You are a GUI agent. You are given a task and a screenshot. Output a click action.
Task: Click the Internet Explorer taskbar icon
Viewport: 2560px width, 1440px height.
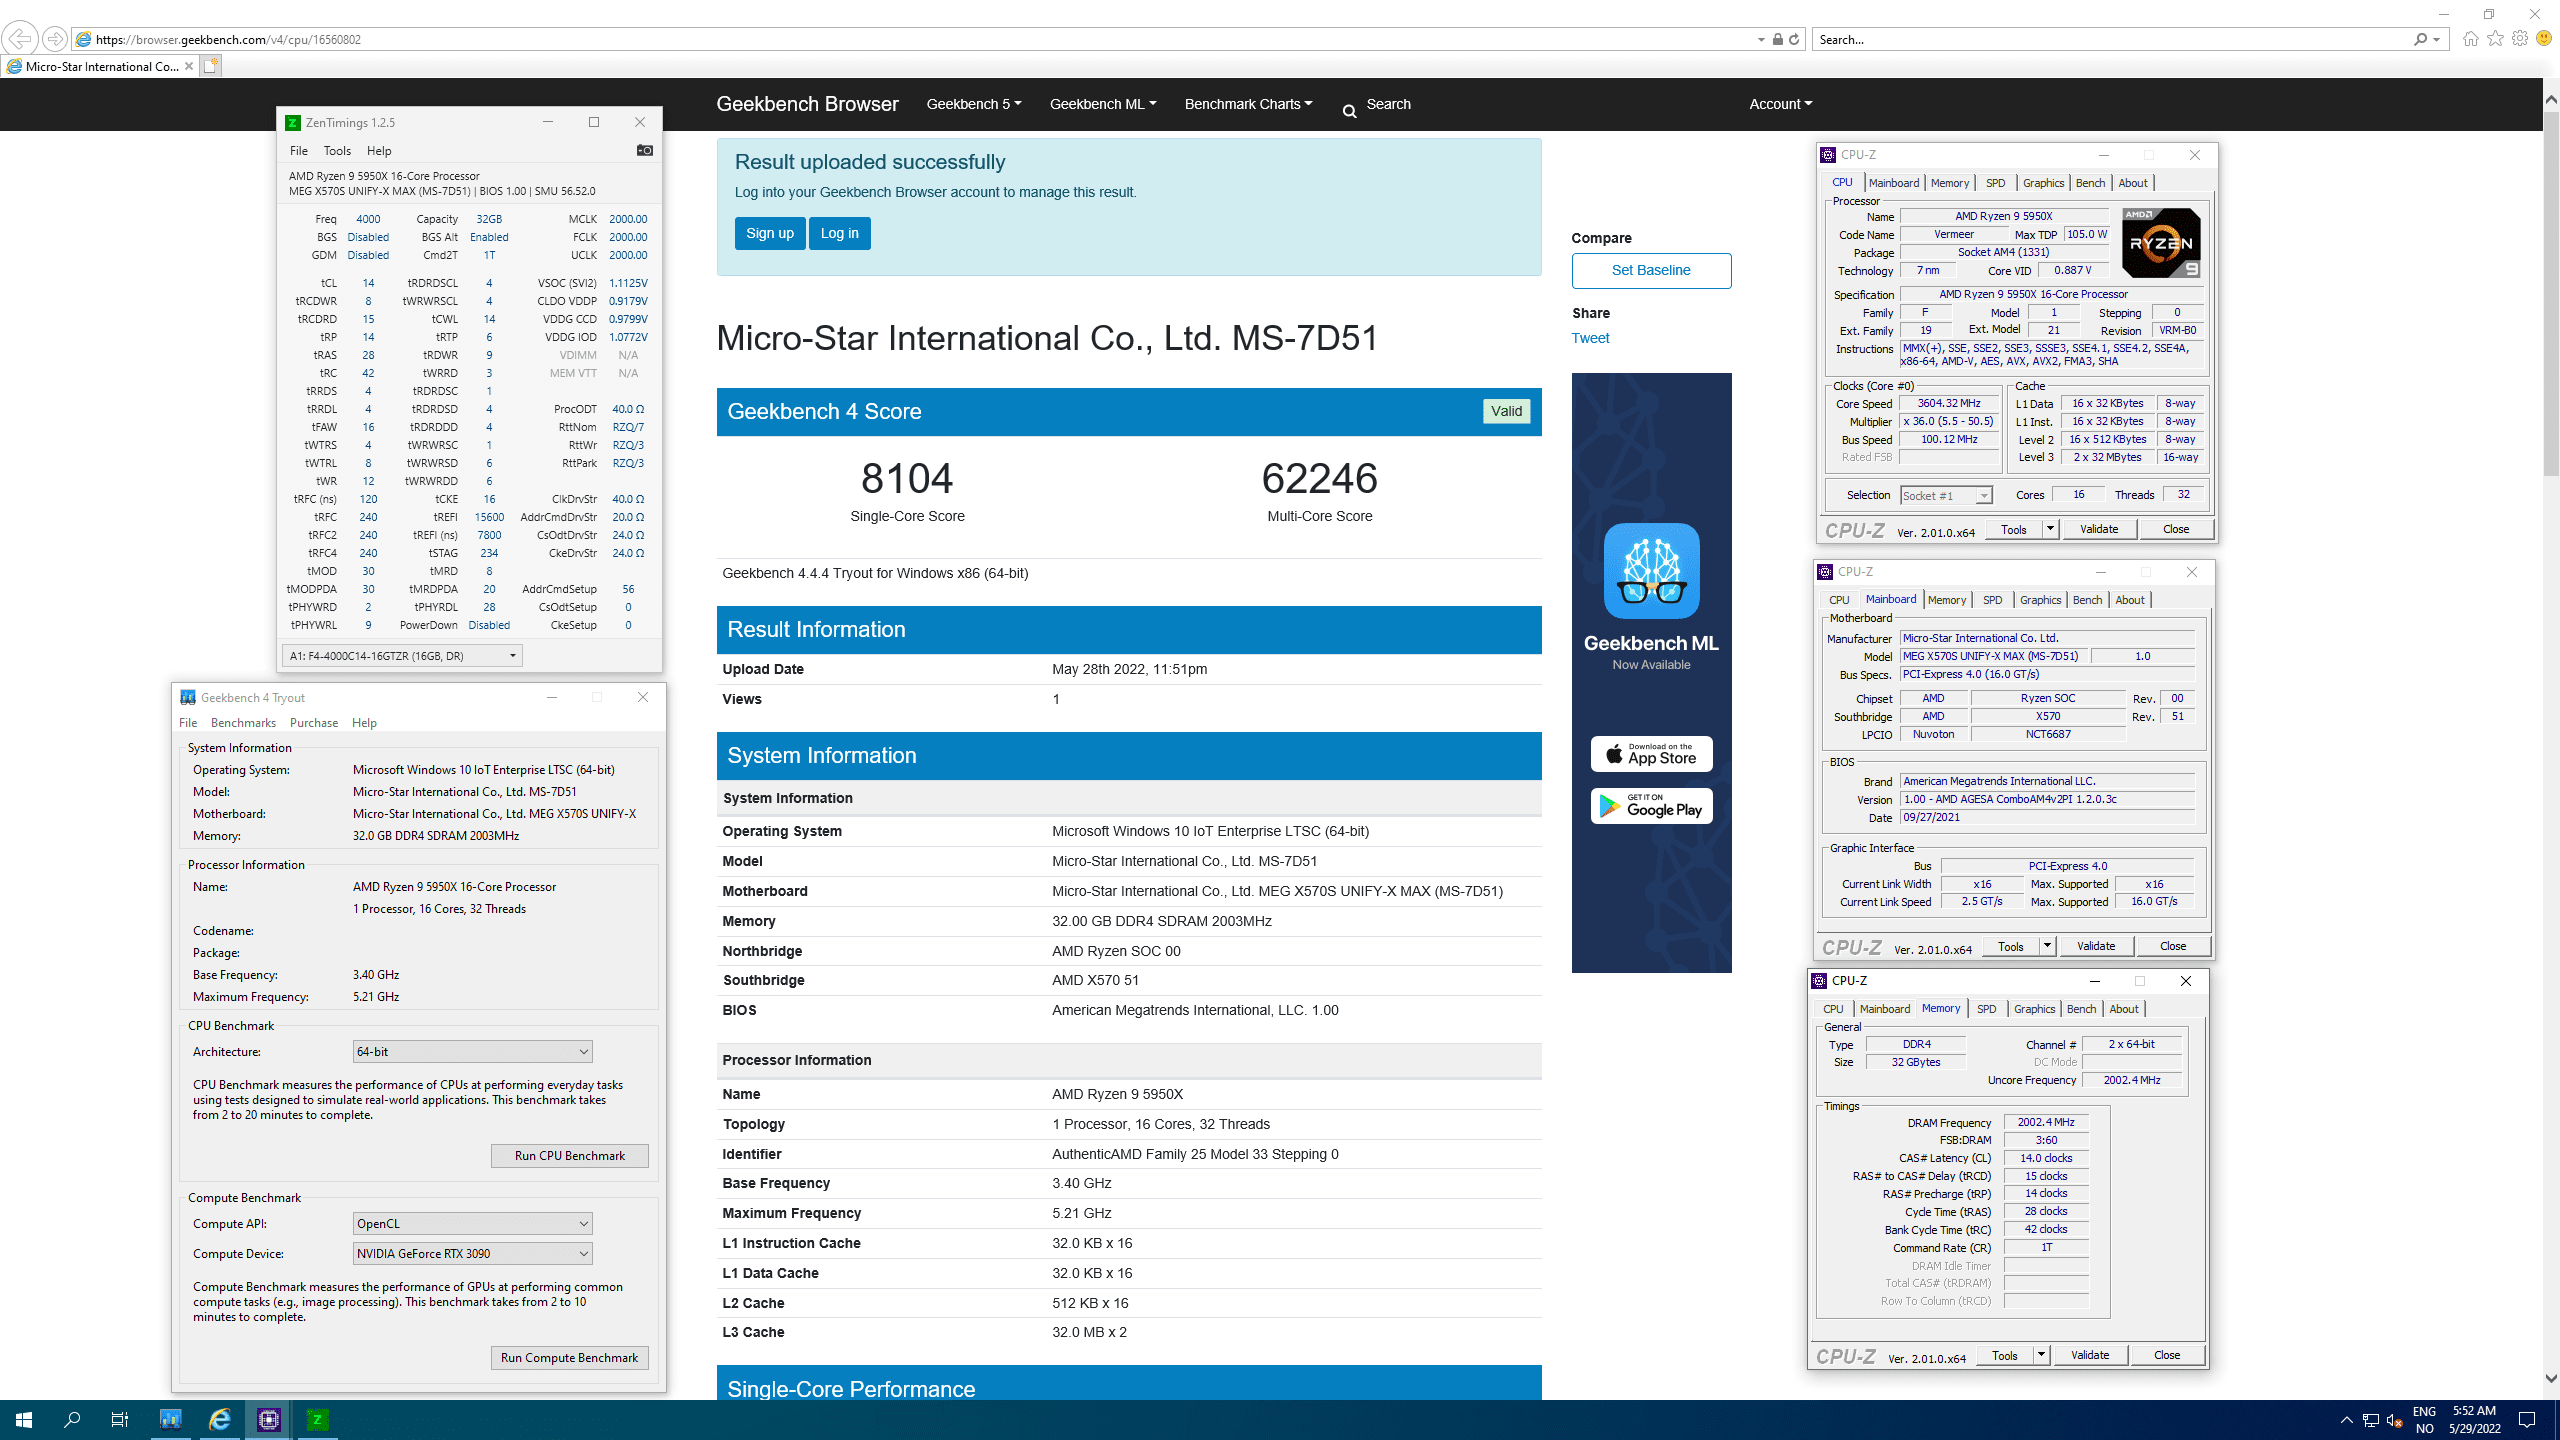(220, 1420)
